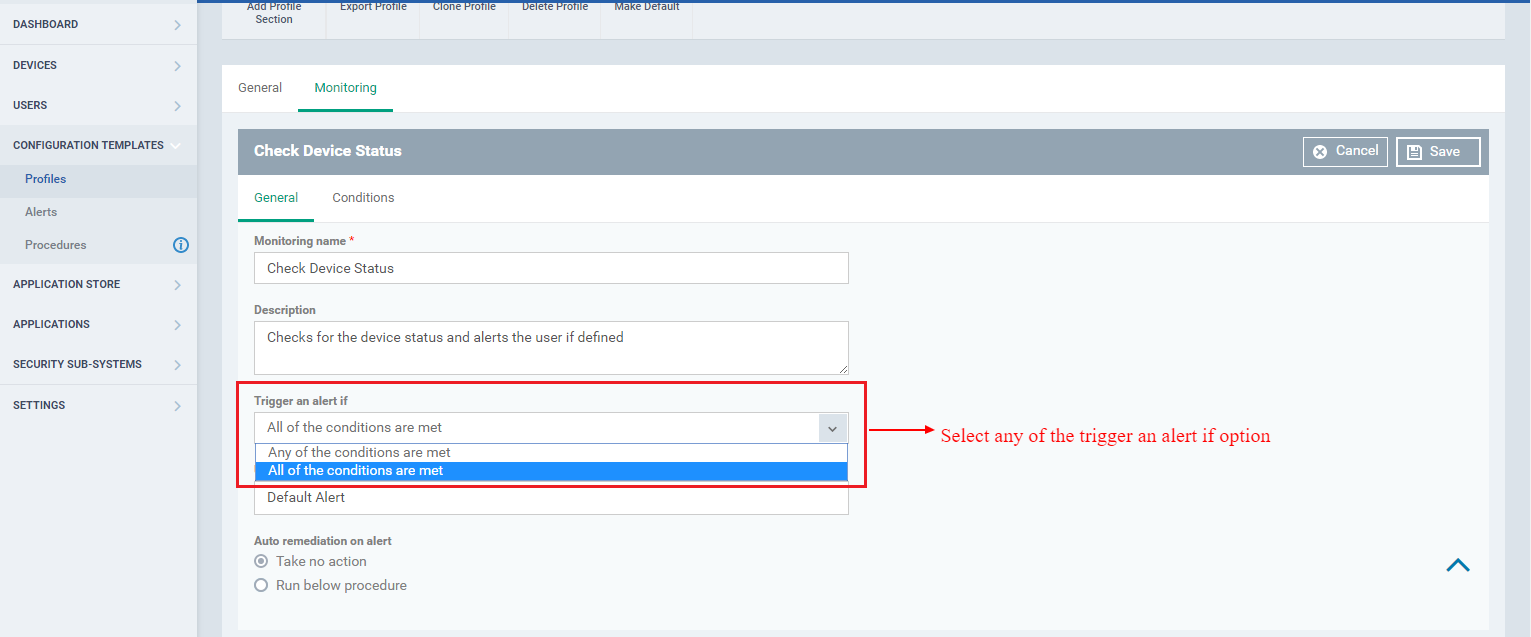The image size is (1531, 637).
Task: Open the Profiles sidebar item
Action: tap(98, 179)
